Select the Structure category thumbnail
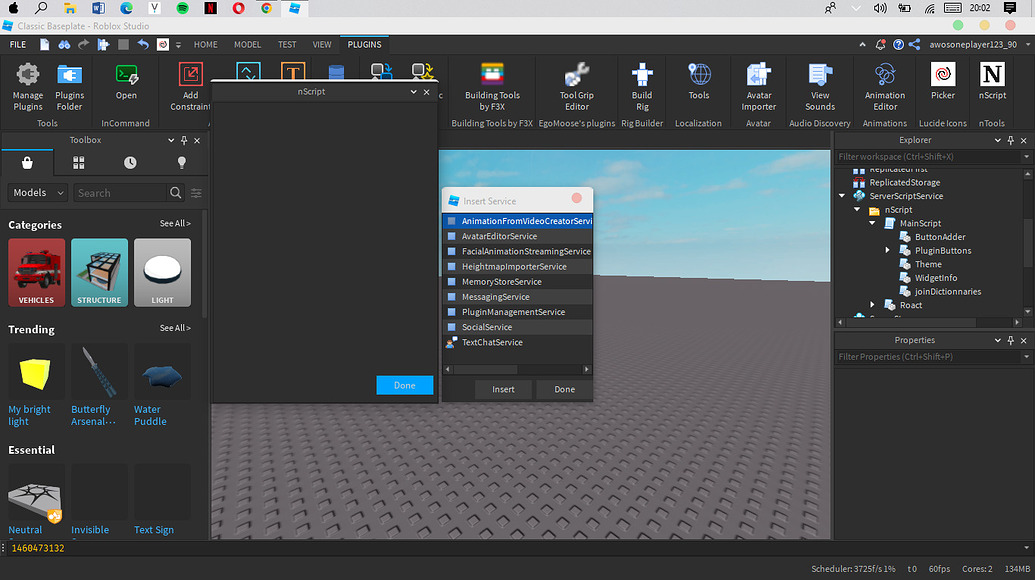Screen dimensions: 1035x580 [99, 273]
